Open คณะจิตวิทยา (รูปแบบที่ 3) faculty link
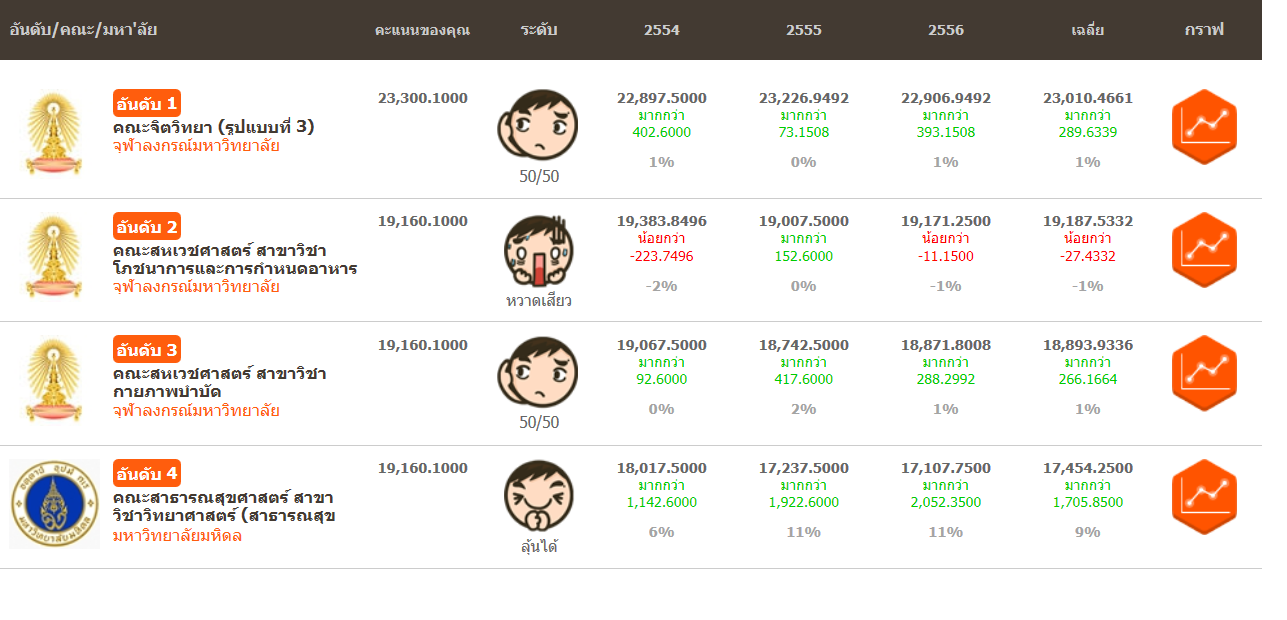1287x620 pixels. (x=214, y=127)
